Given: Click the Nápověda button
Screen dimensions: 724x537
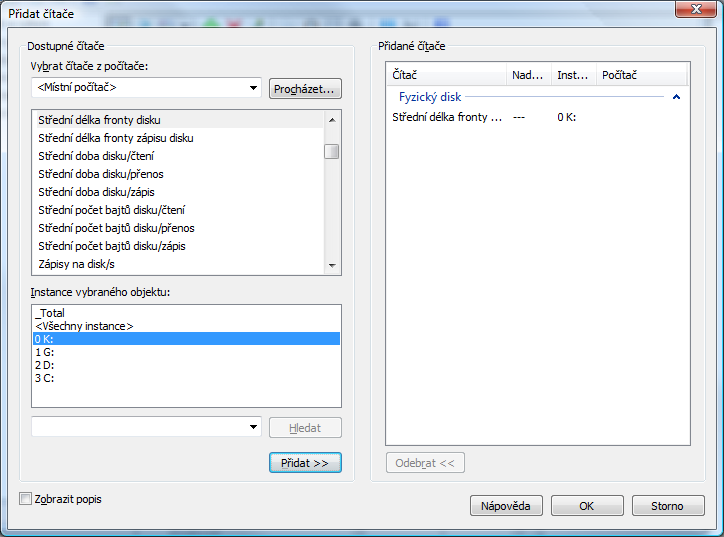Looking at the screenshot, I should [x=506, y=506].
